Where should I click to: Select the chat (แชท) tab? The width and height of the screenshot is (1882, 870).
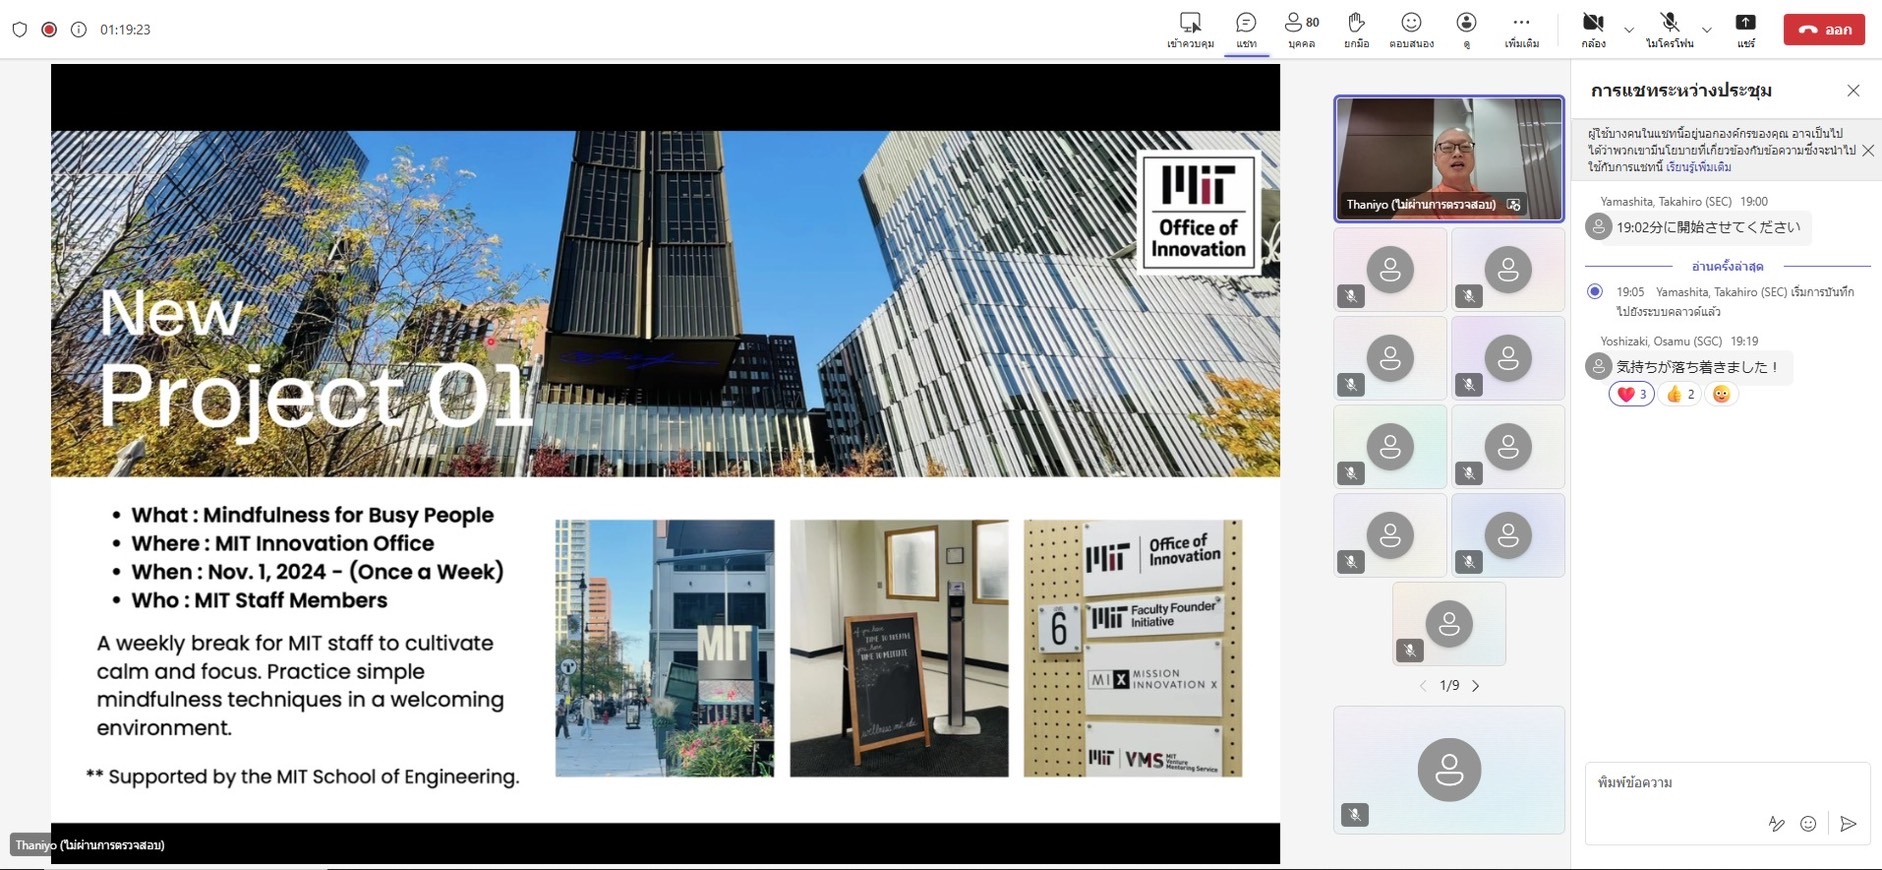click(1246, 29)
